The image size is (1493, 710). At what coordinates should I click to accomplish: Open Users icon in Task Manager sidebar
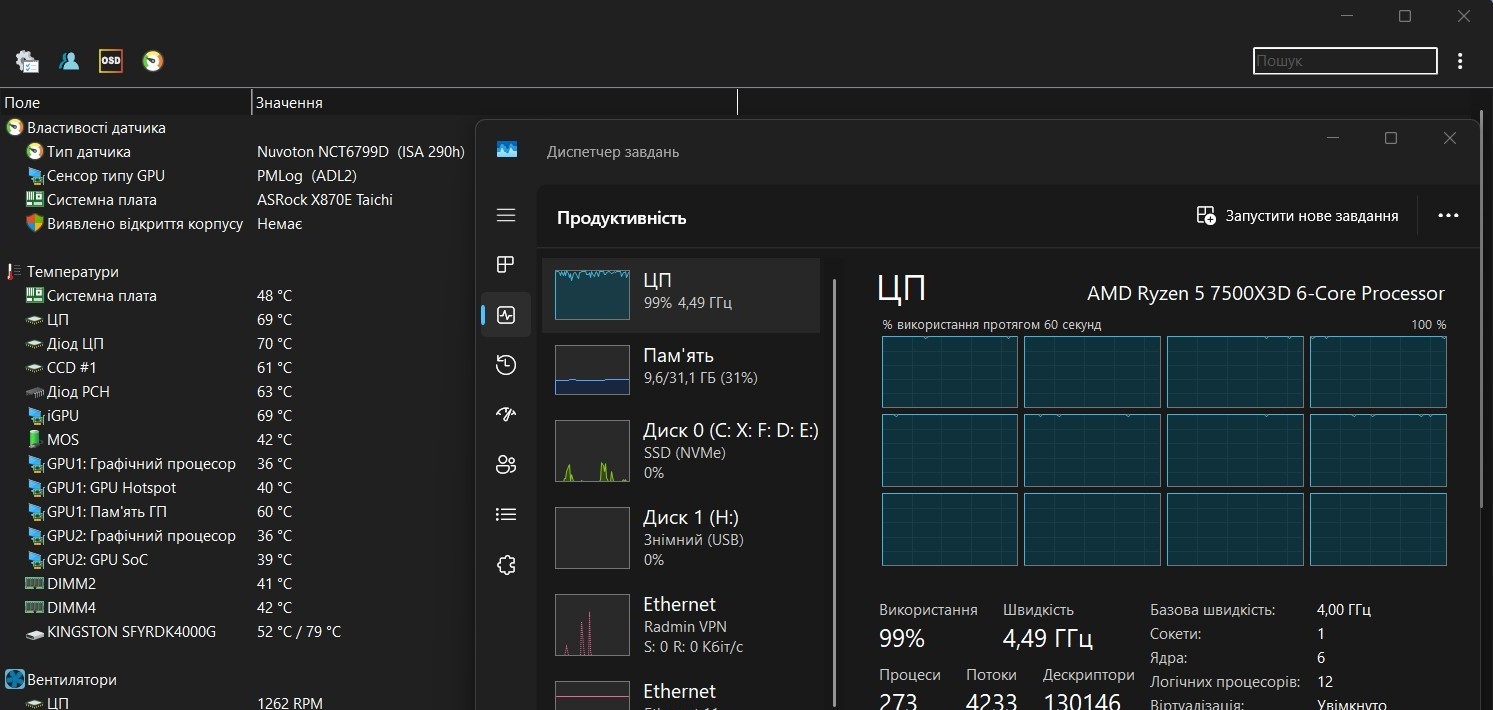point(506,465)
